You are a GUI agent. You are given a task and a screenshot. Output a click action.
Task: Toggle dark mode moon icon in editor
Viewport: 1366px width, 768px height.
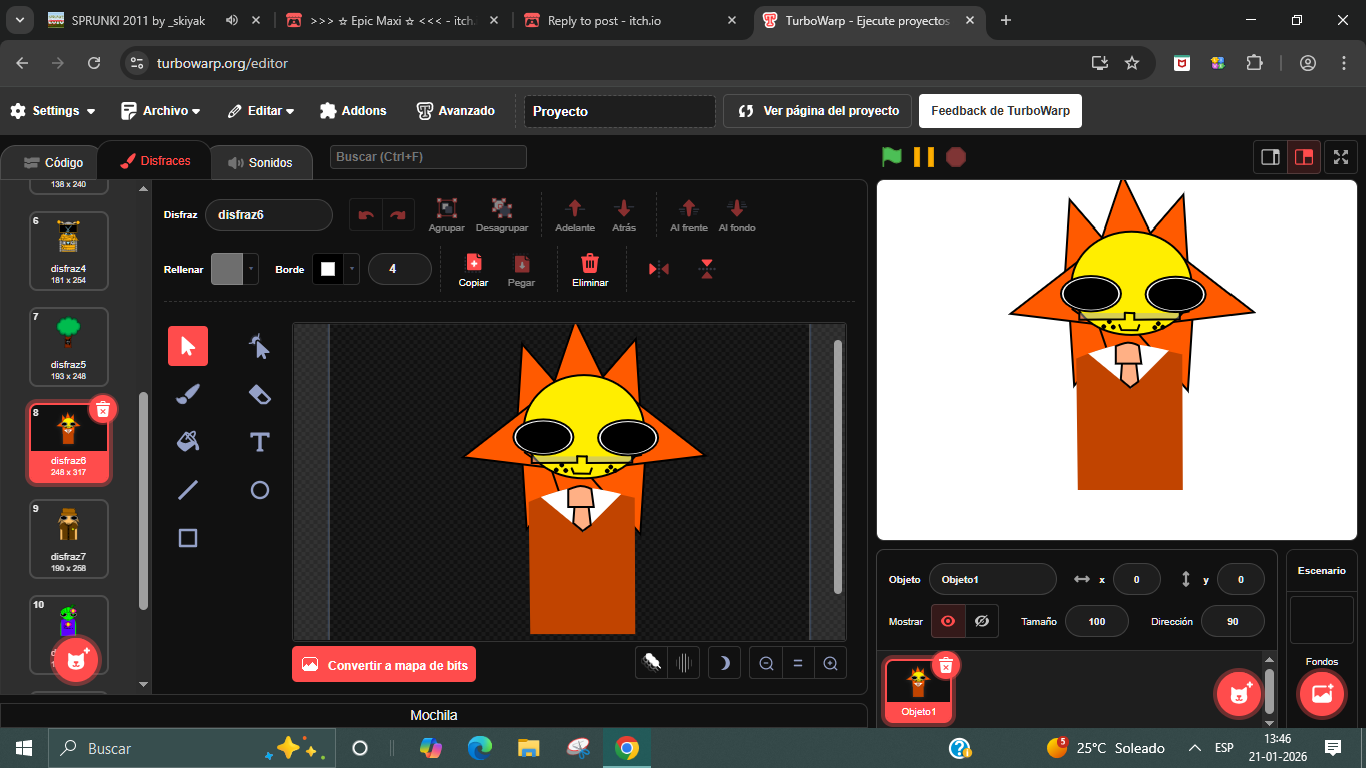click(x=725, y=663)
